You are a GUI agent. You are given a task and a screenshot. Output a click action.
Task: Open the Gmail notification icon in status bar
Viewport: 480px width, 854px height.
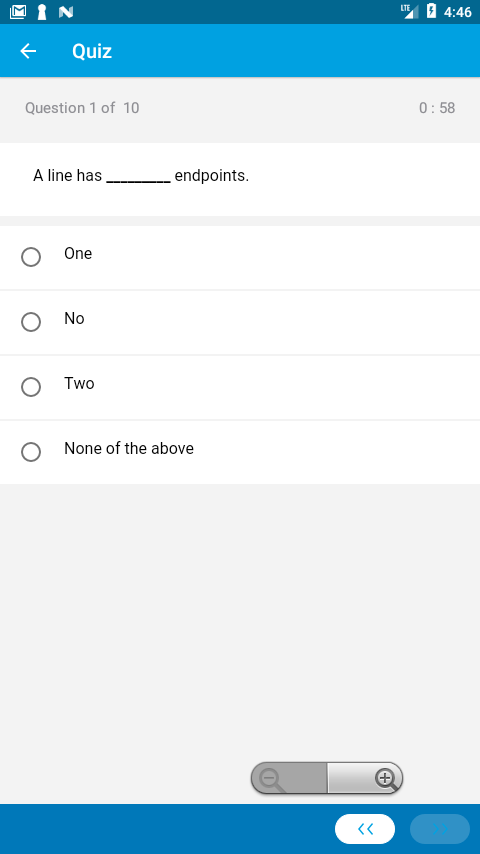pos(18,11)
